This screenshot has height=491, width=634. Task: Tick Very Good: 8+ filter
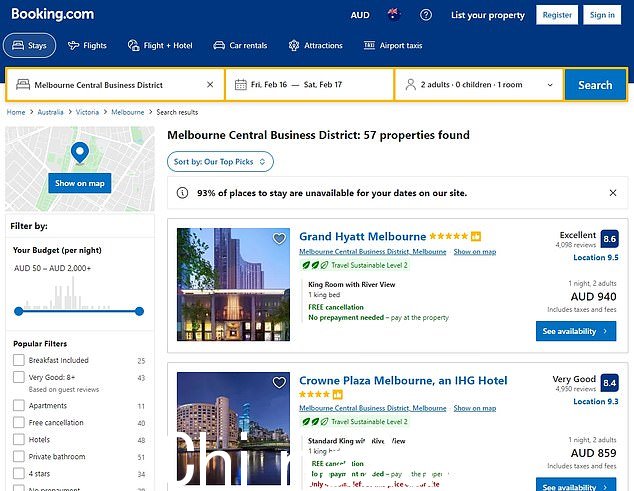pyautogui.click(x=19, y=377)
